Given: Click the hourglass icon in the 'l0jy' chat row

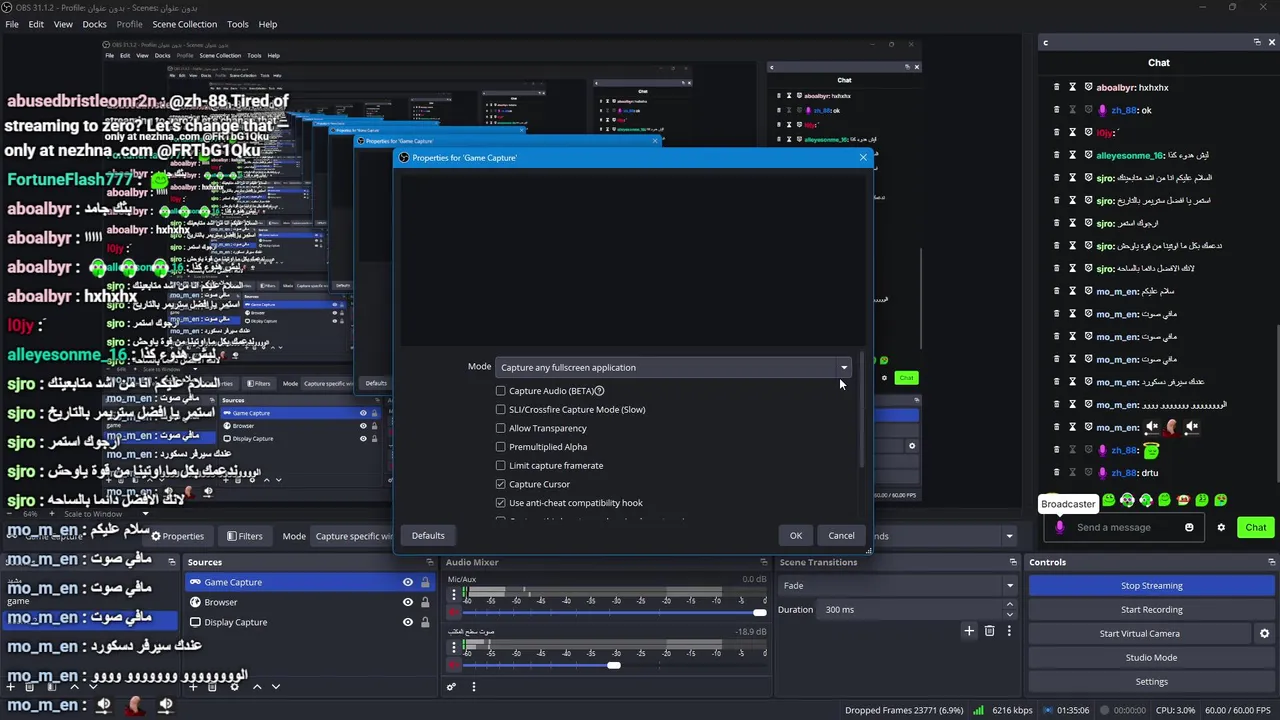Looking at the screenshot, I should (x=1073, y=133).
